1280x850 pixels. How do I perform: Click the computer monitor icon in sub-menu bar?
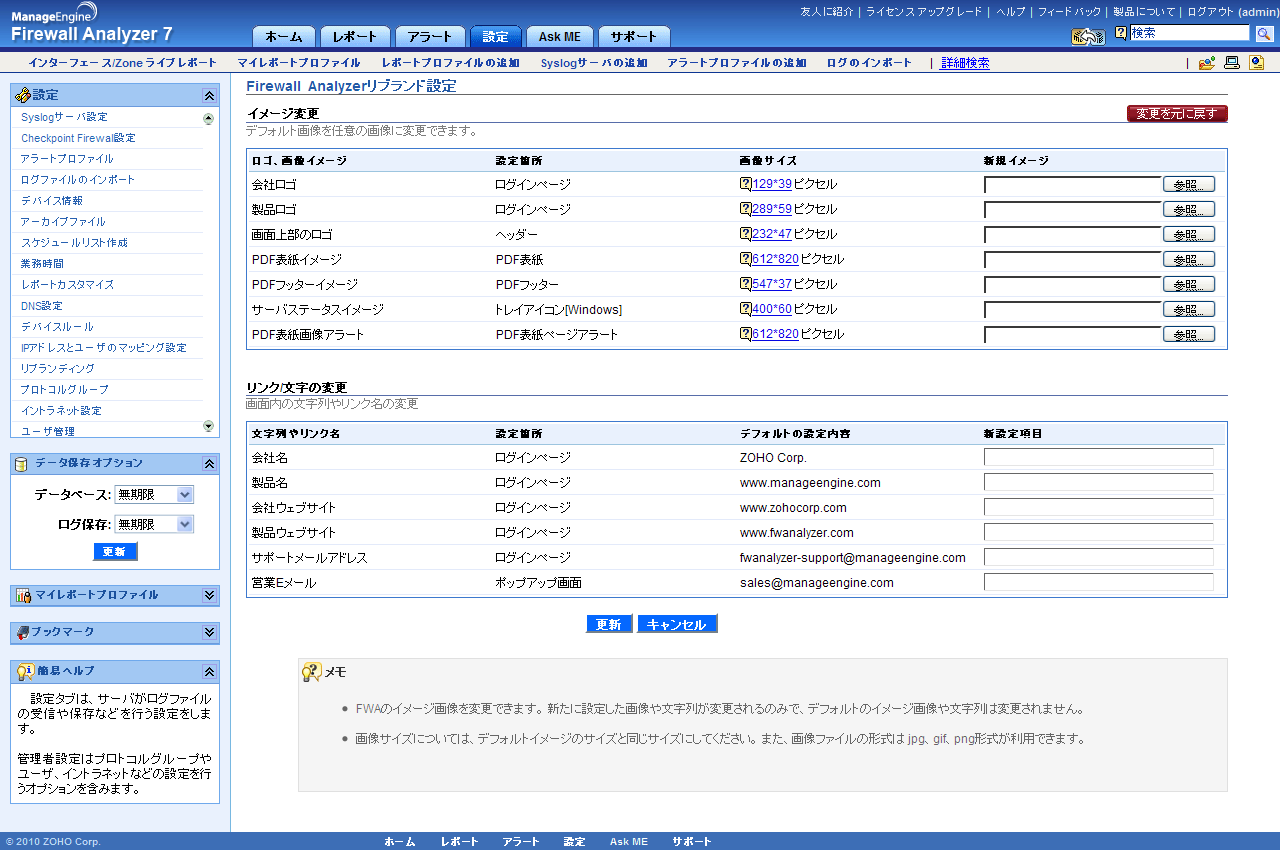coord(1232,63)
